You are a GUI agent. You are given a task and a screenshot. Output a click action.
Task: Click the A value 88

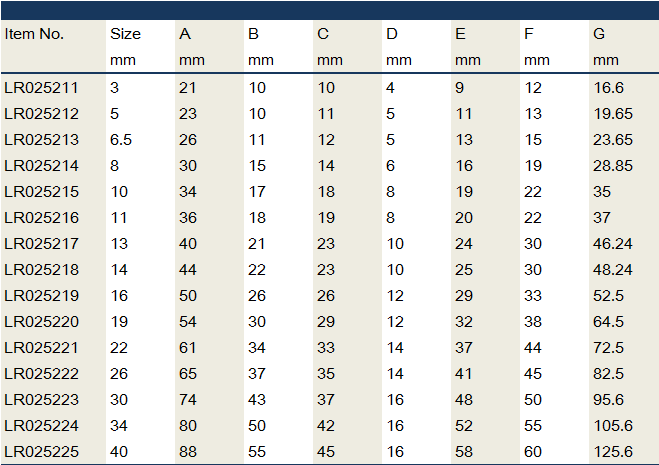[x=187, y=452]
